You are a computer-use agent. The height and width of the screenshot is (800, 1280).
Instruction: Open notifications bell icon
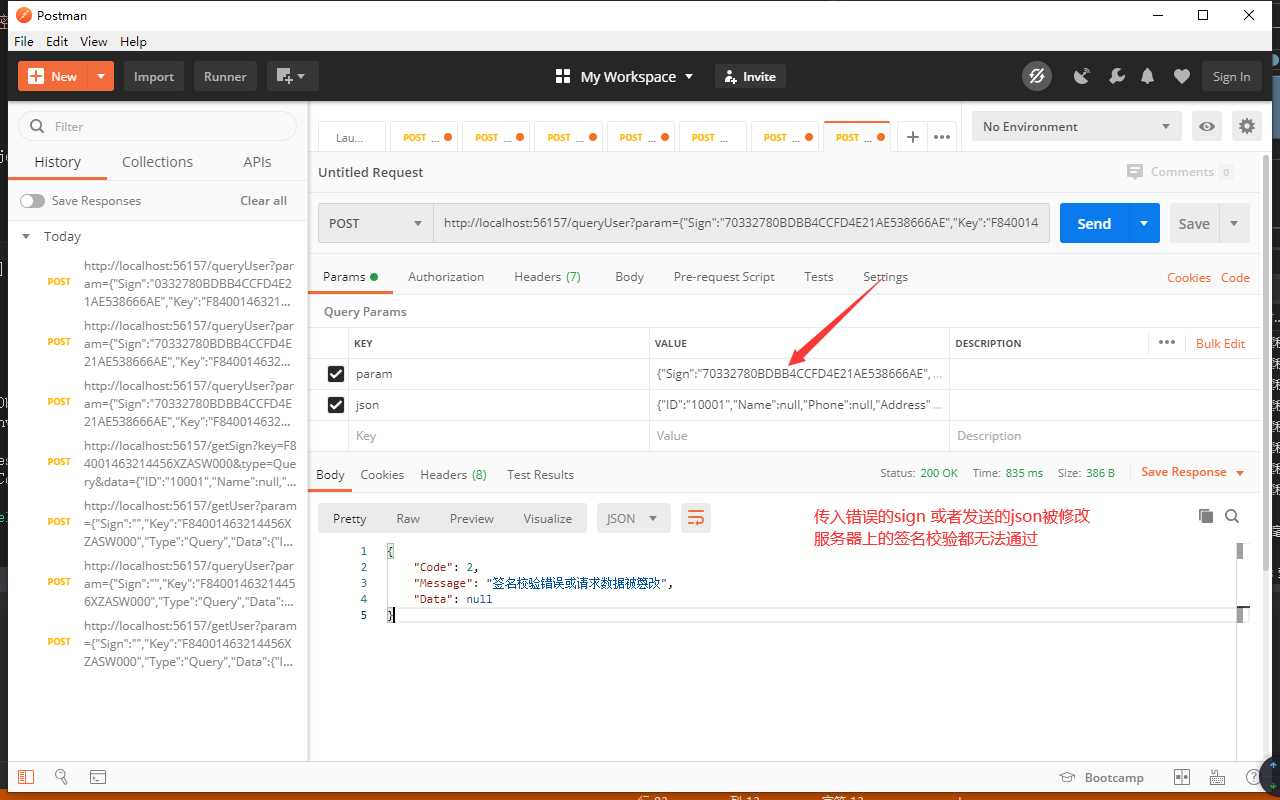(1148, 77)
